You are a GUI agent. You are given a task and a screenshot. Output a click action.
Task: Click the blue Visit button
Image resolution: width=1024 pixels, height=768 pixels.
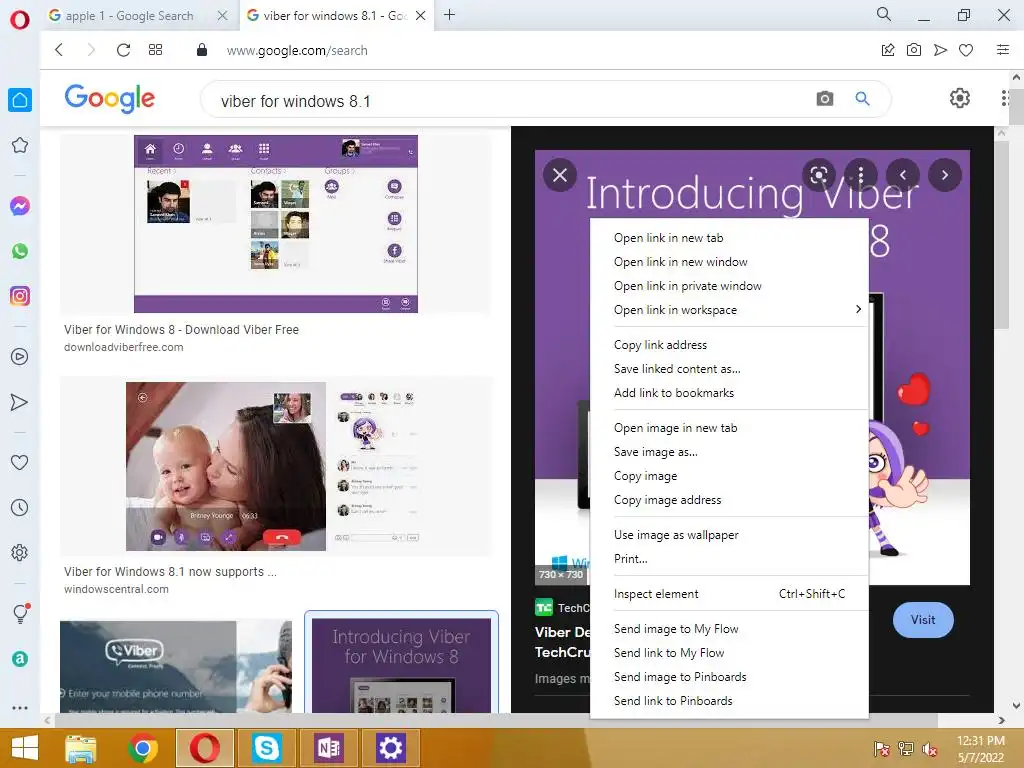[923, 620]
